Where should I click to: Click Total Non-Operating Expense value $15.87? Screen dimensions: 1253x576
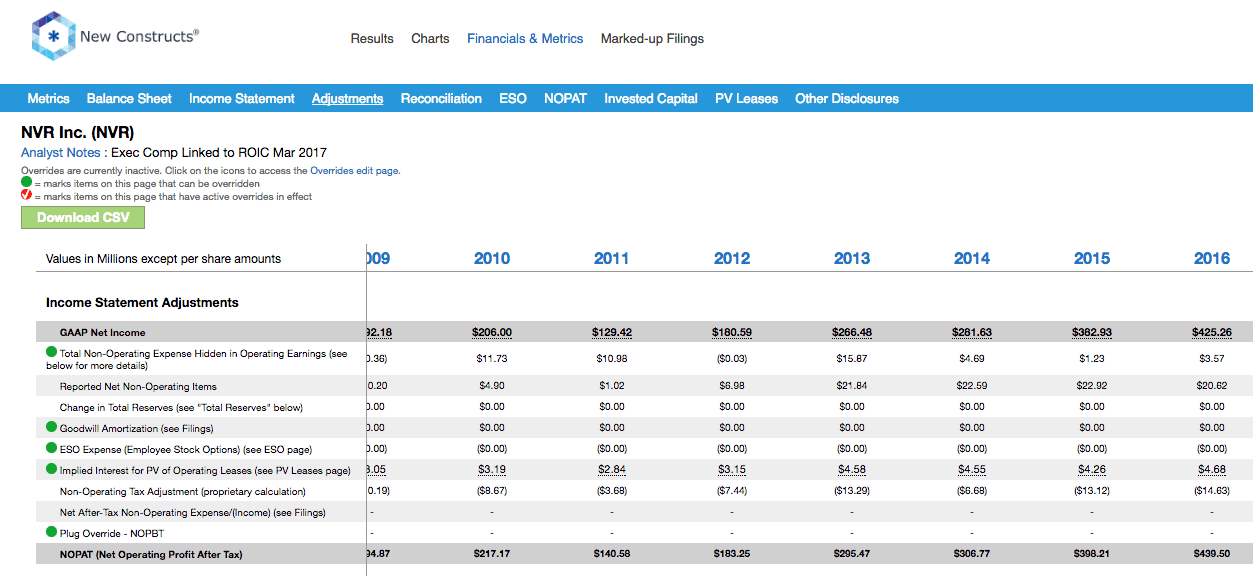[852, 358]
